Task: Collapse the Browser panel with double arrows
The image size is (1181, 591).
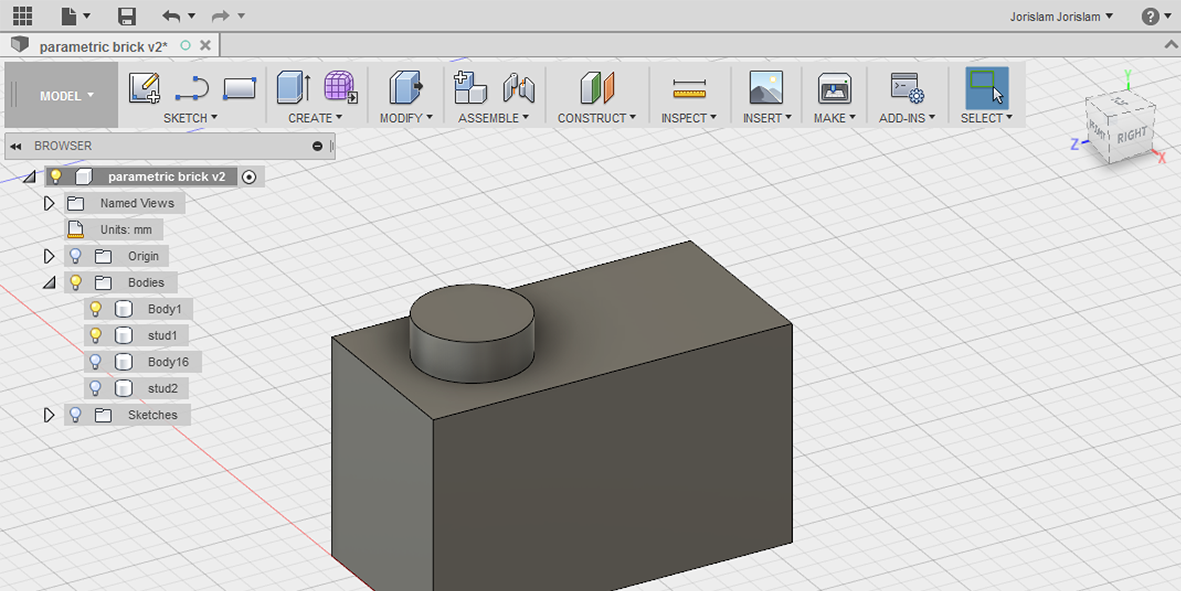Action: click(15, 146)
